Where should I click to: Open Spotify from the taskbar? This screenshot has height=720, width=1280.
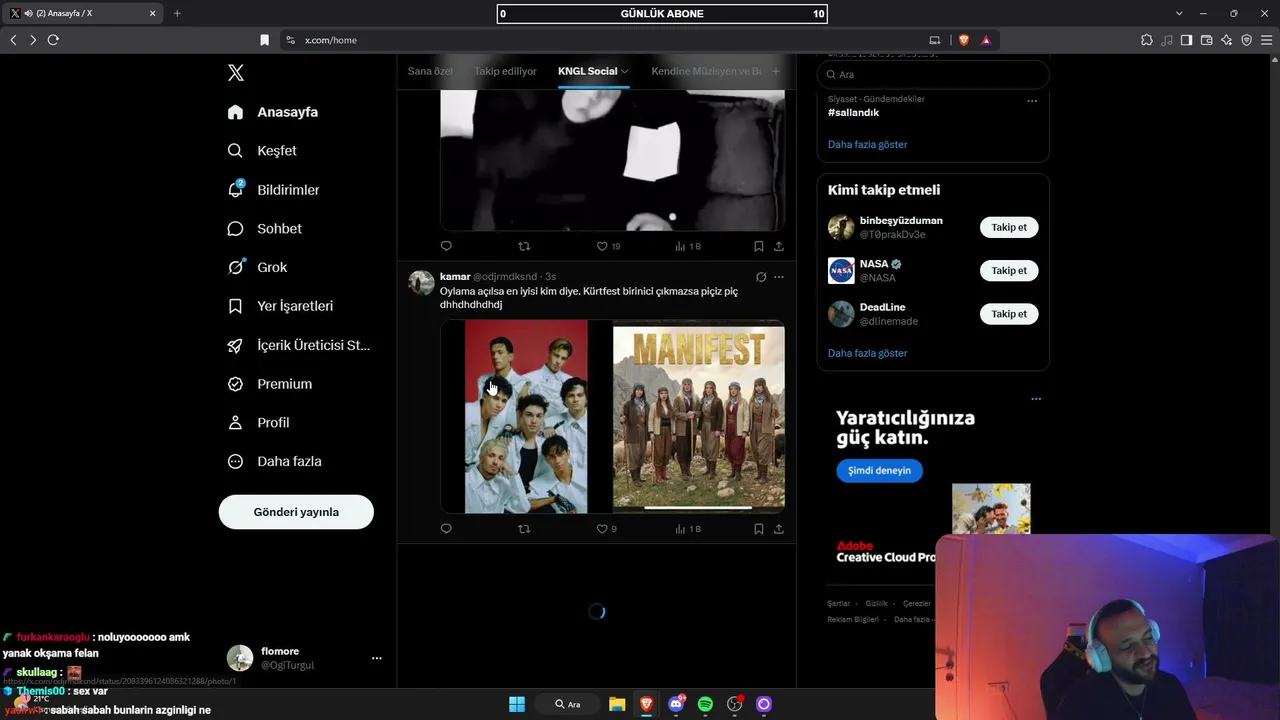[705, 705]
